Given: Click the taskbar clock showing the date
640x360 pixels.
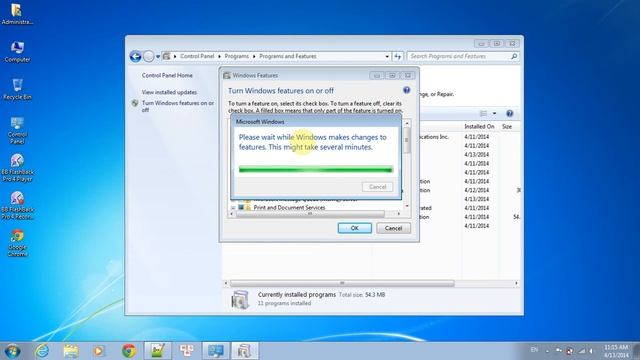Looking at the screenshot, I should pos(616,351).
